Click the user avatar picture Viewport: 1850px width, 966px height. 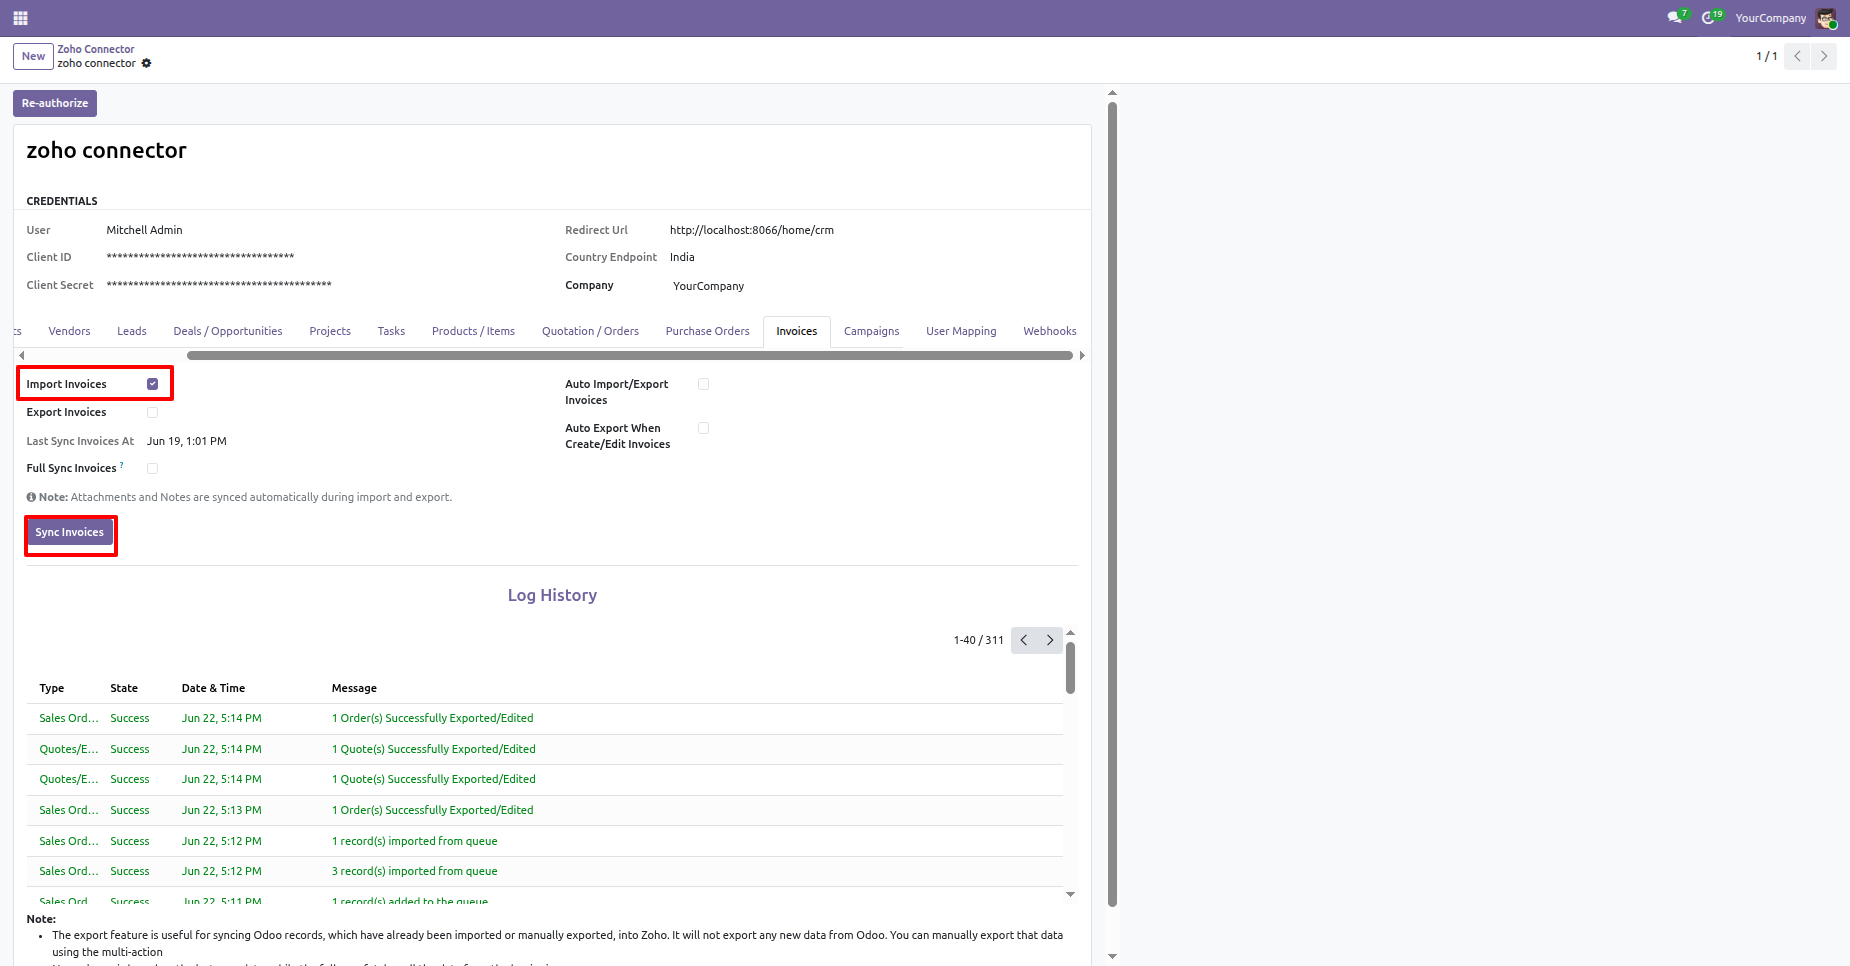(x=1826, y=18)
